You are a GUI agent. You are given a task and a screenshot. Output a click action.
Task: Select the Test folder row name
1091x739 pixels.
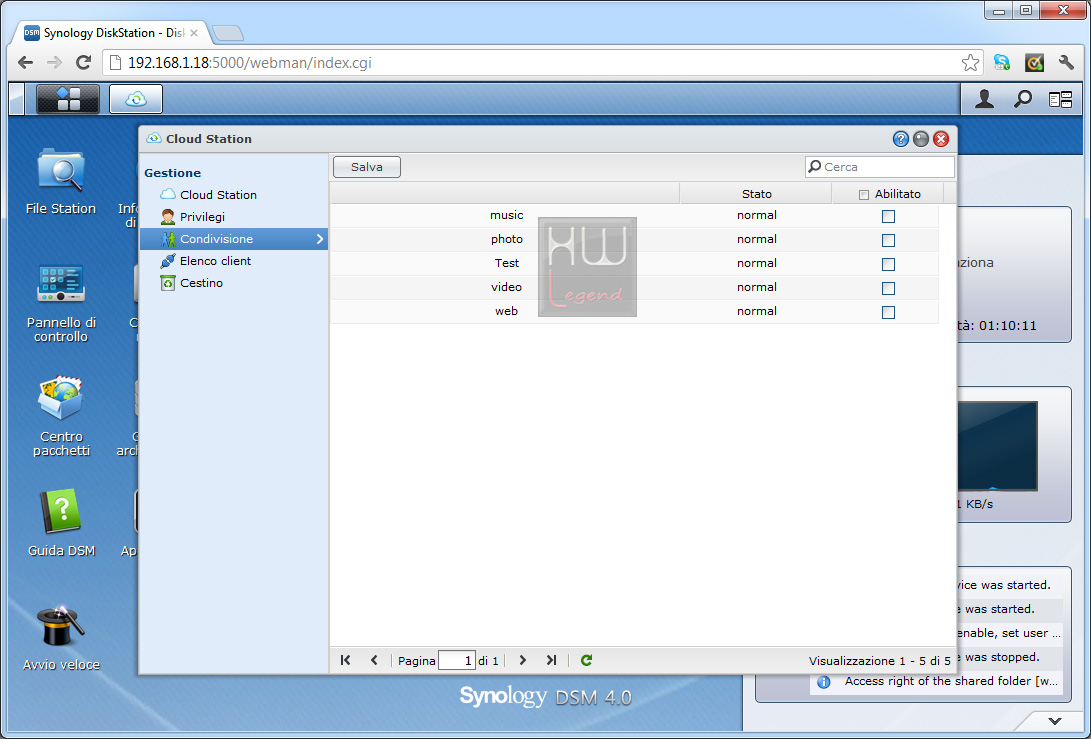click(507, 263)
